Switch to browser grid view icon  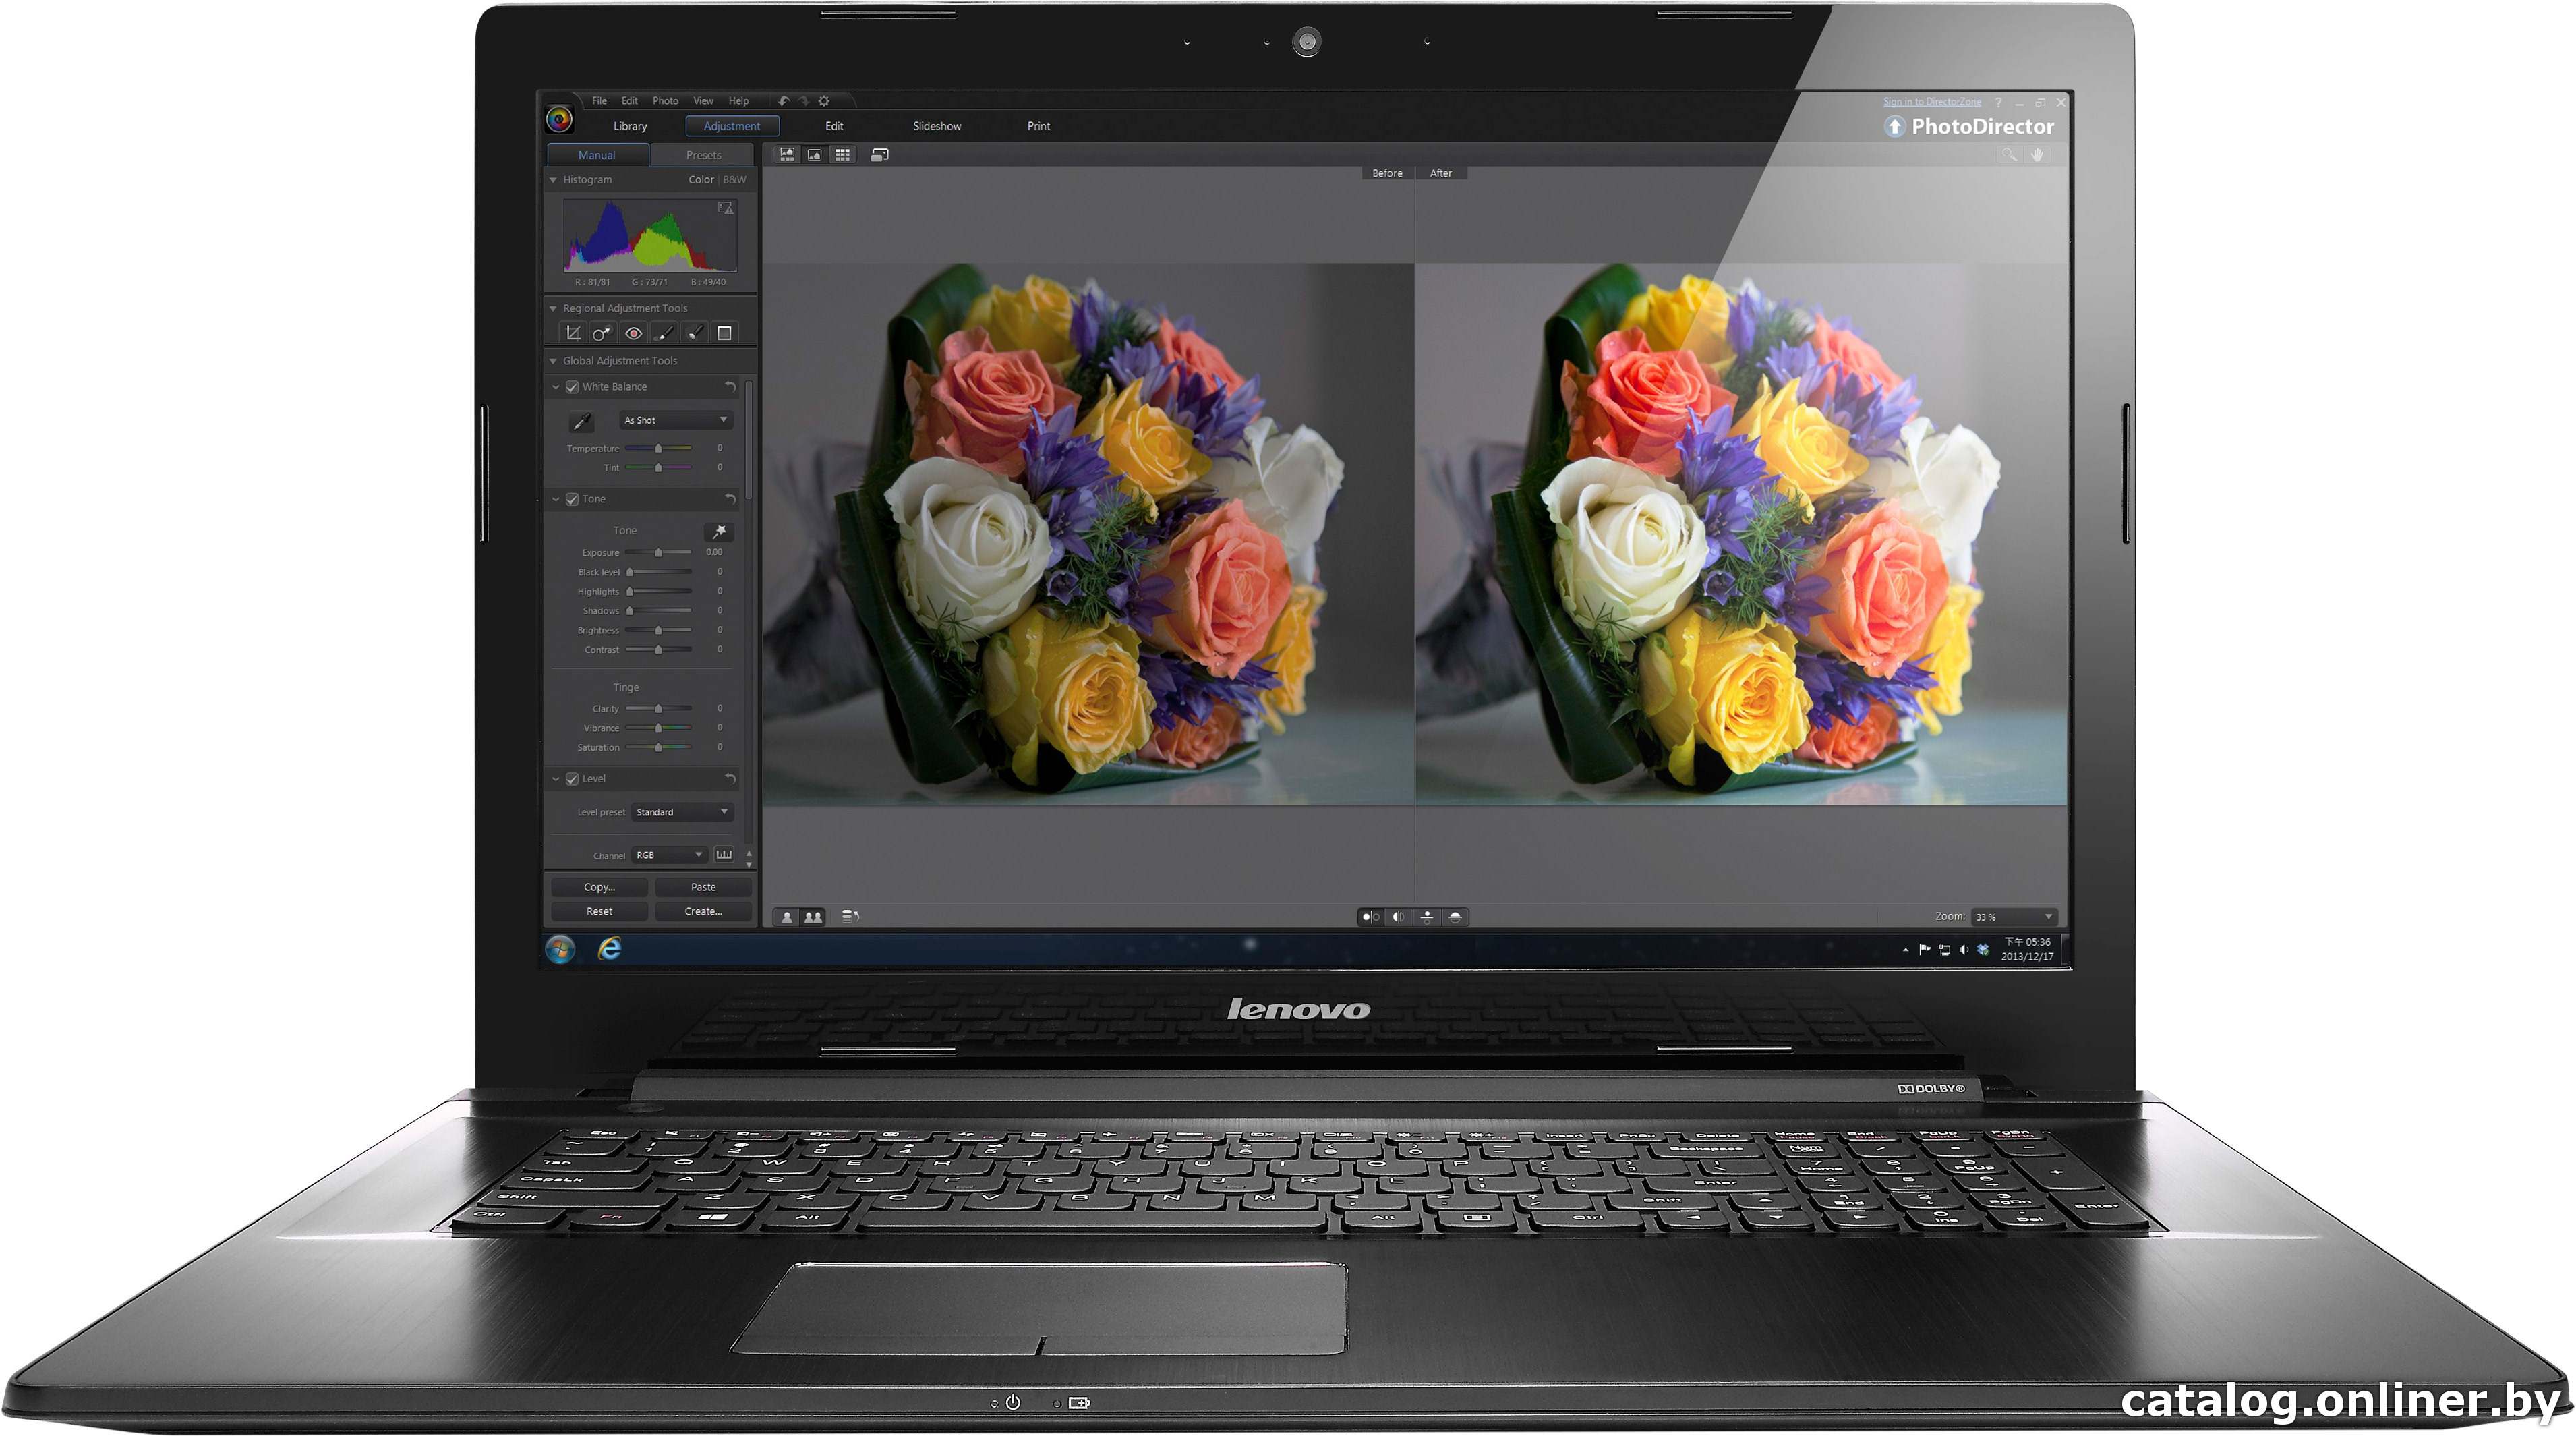point(843,155)
